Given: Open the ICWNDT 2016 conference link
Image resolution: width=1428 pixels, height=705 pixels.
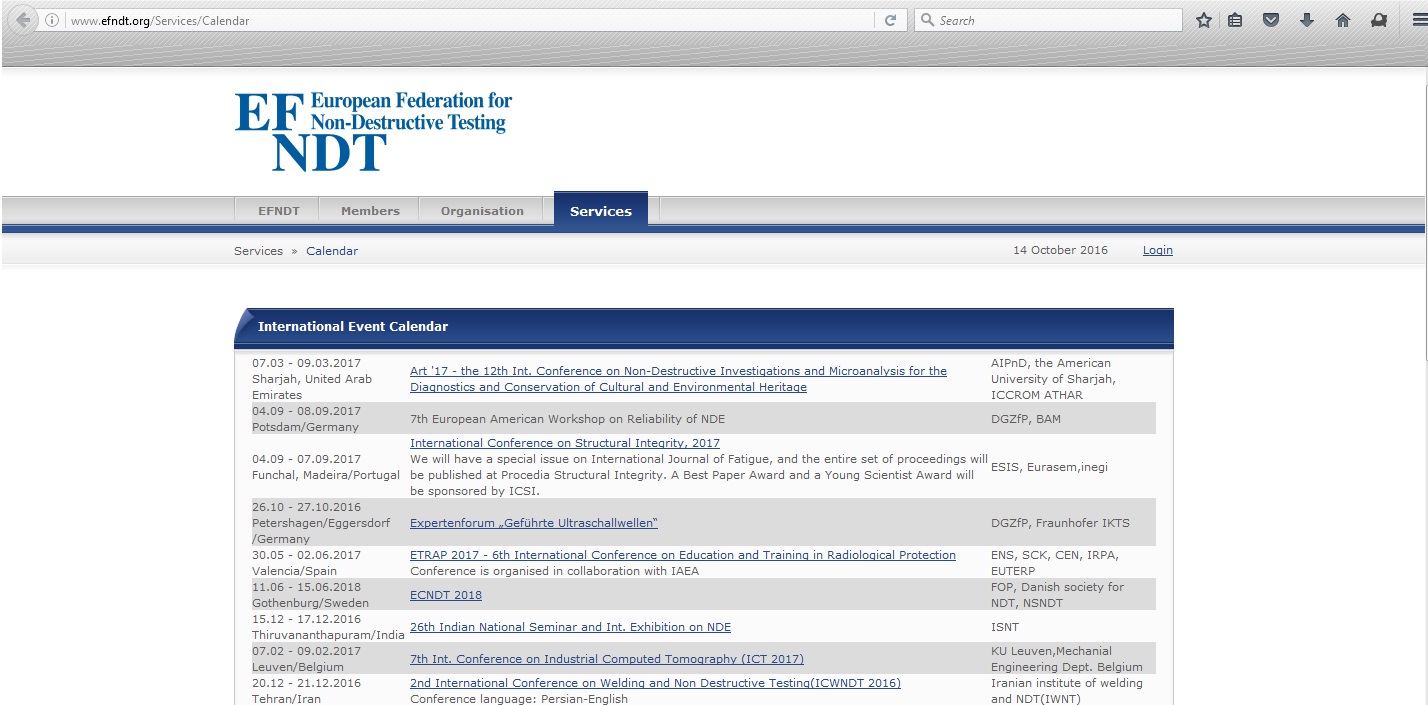Looking at the screenshot, I should (655, 683).
